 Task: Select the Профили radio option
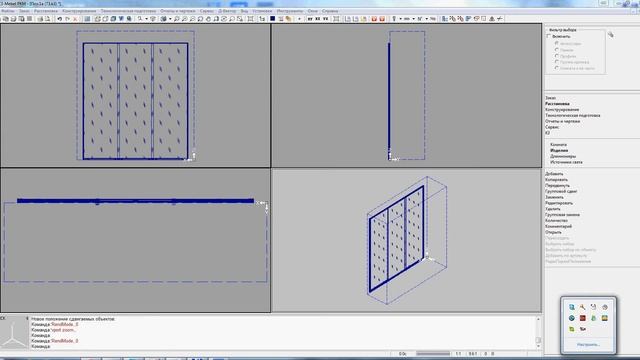click(x=557, y=56)
